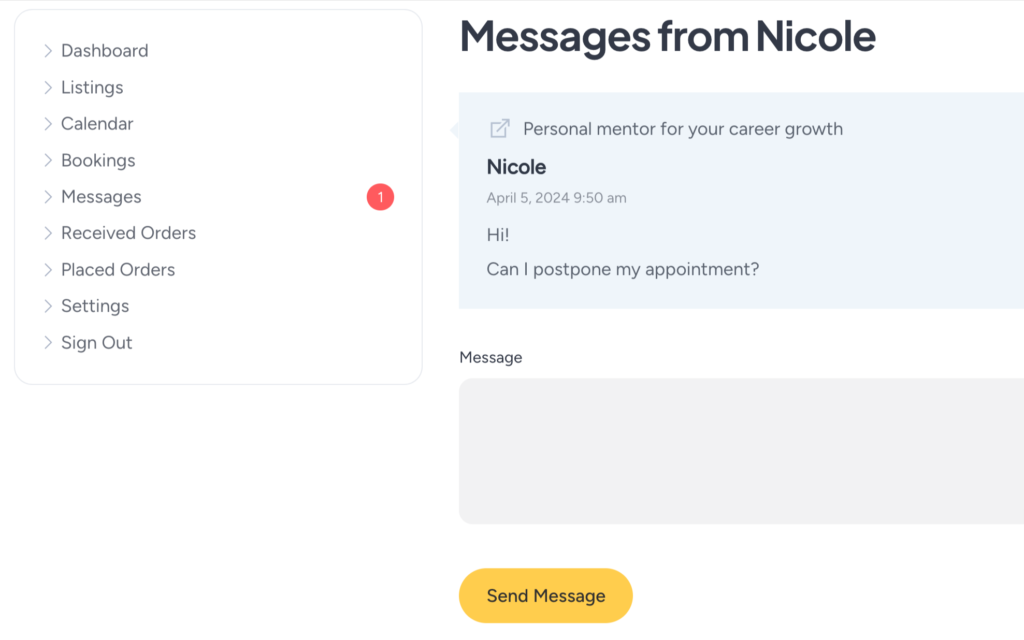
Task: Click the chevron icon next to Placed Orders
Action: tap(48, 270)
